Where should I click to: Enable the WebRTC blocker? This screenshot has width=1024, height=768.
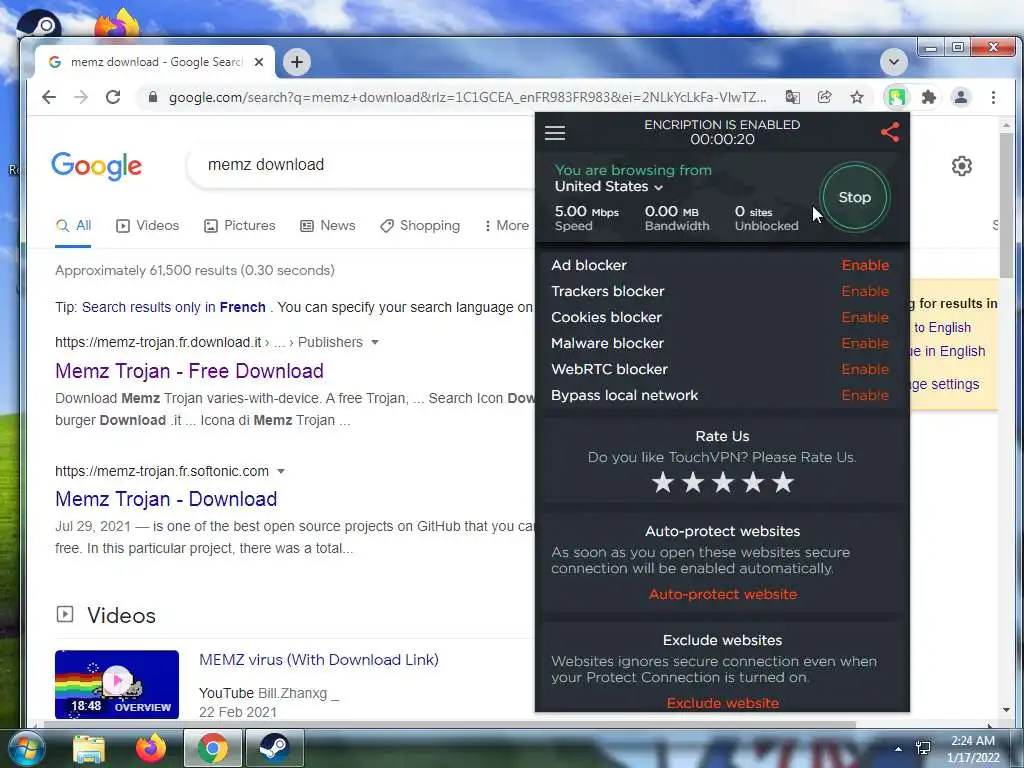click(865, 370)
